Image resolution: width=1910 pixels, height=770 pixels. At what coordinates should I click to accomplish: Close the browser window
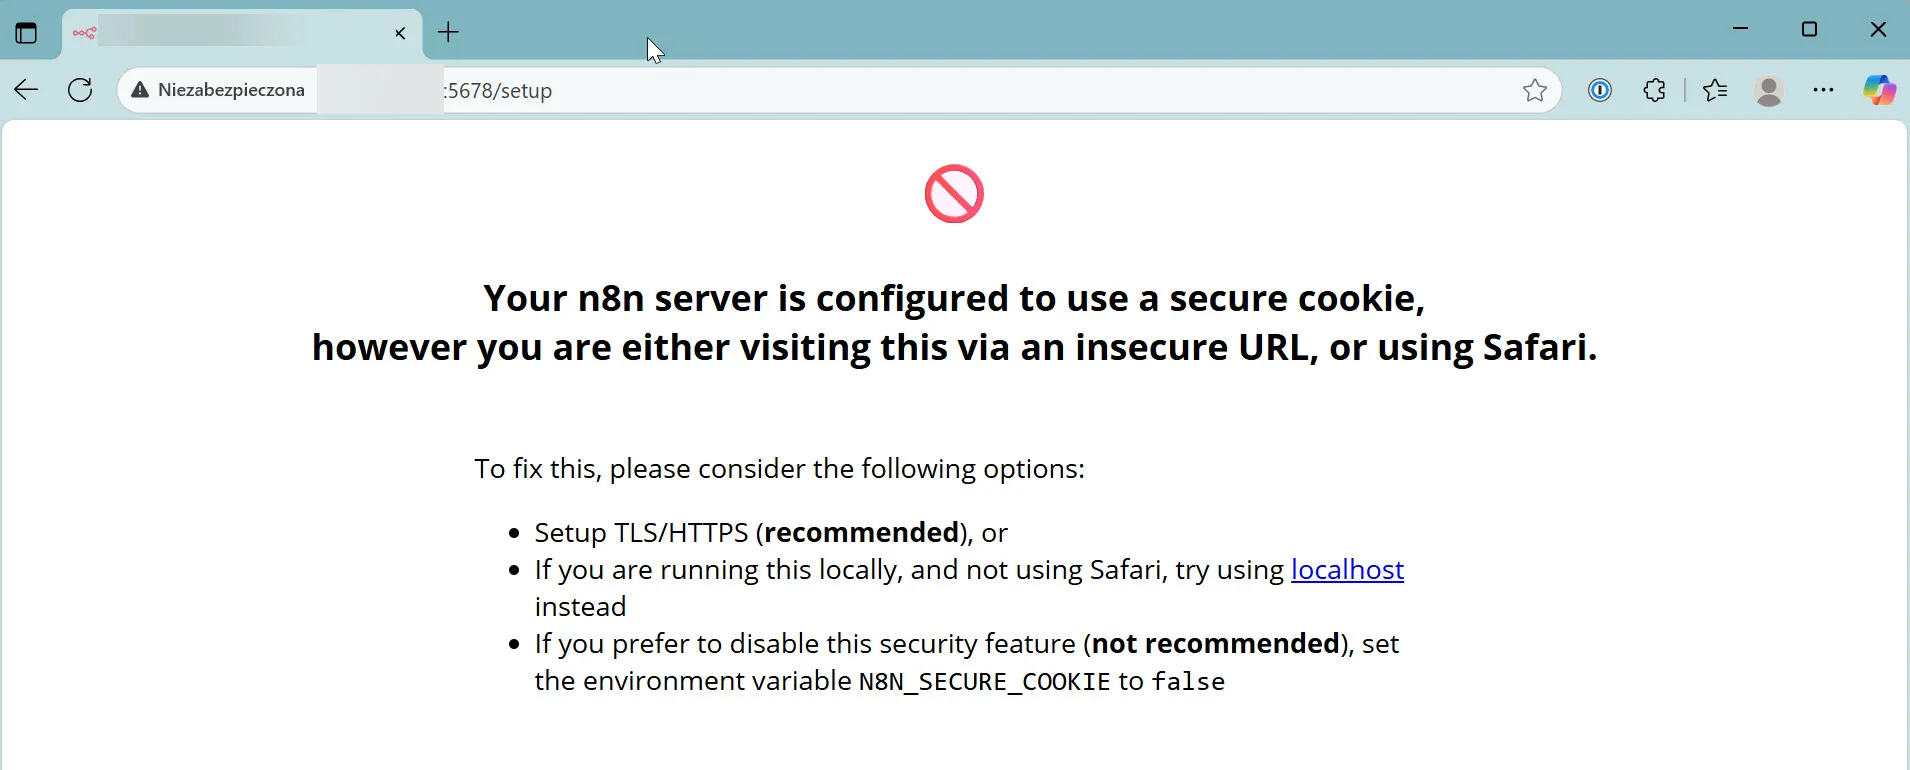point(1878,29)
